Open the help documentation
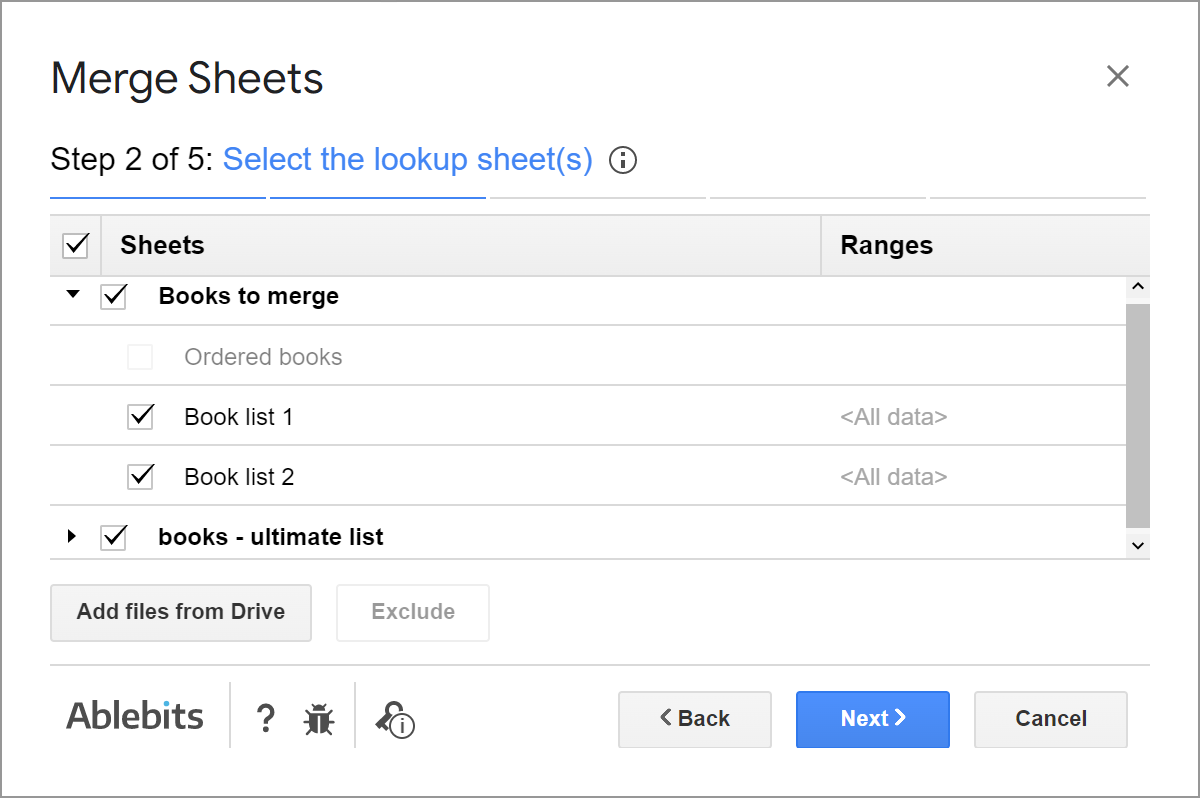This screenshot has width=1200, height=798. click(x=265, y=718)
